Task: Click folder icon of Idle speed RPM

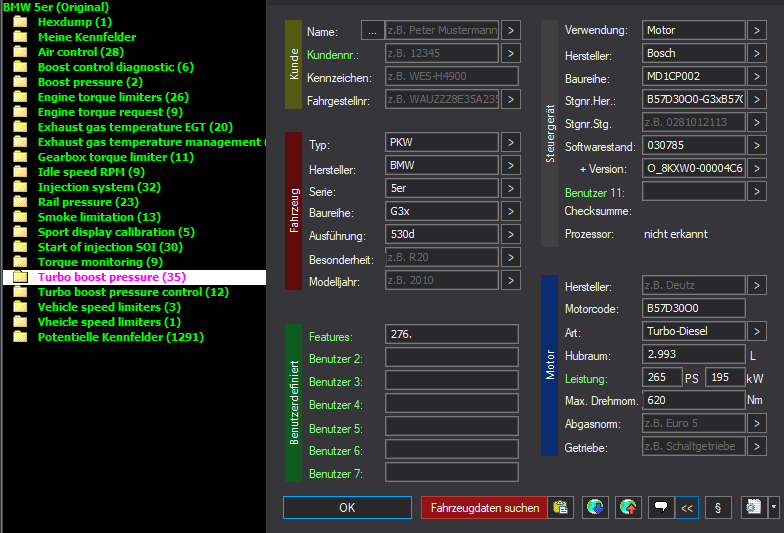Action: (20, 172)
